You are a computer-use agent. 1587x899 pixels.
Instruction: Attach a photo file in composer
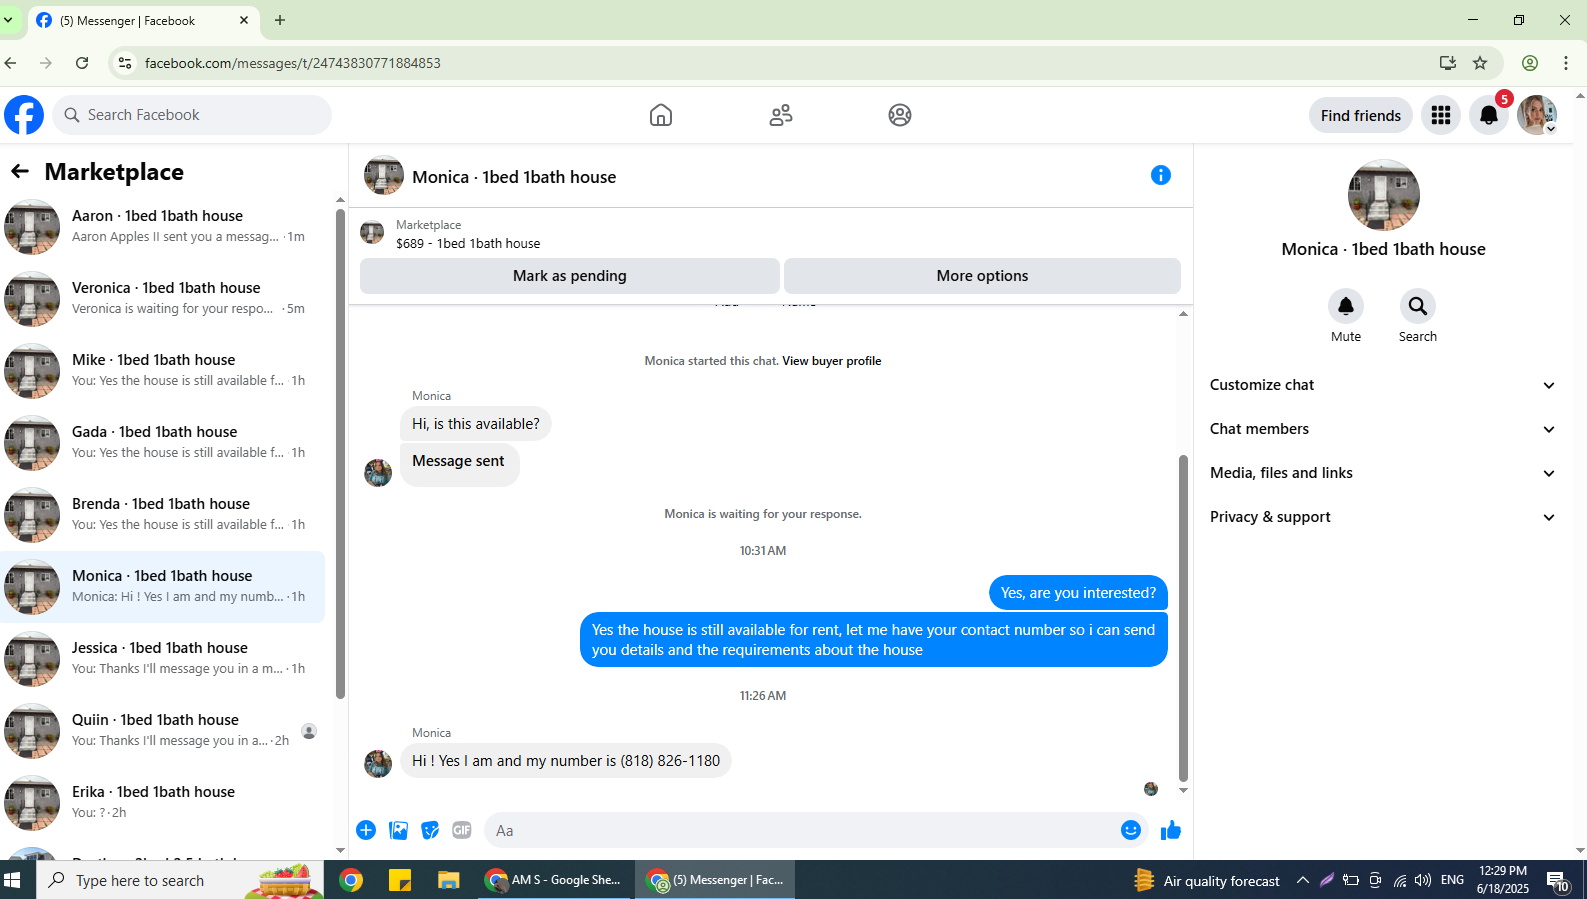[x=398, y=830]
